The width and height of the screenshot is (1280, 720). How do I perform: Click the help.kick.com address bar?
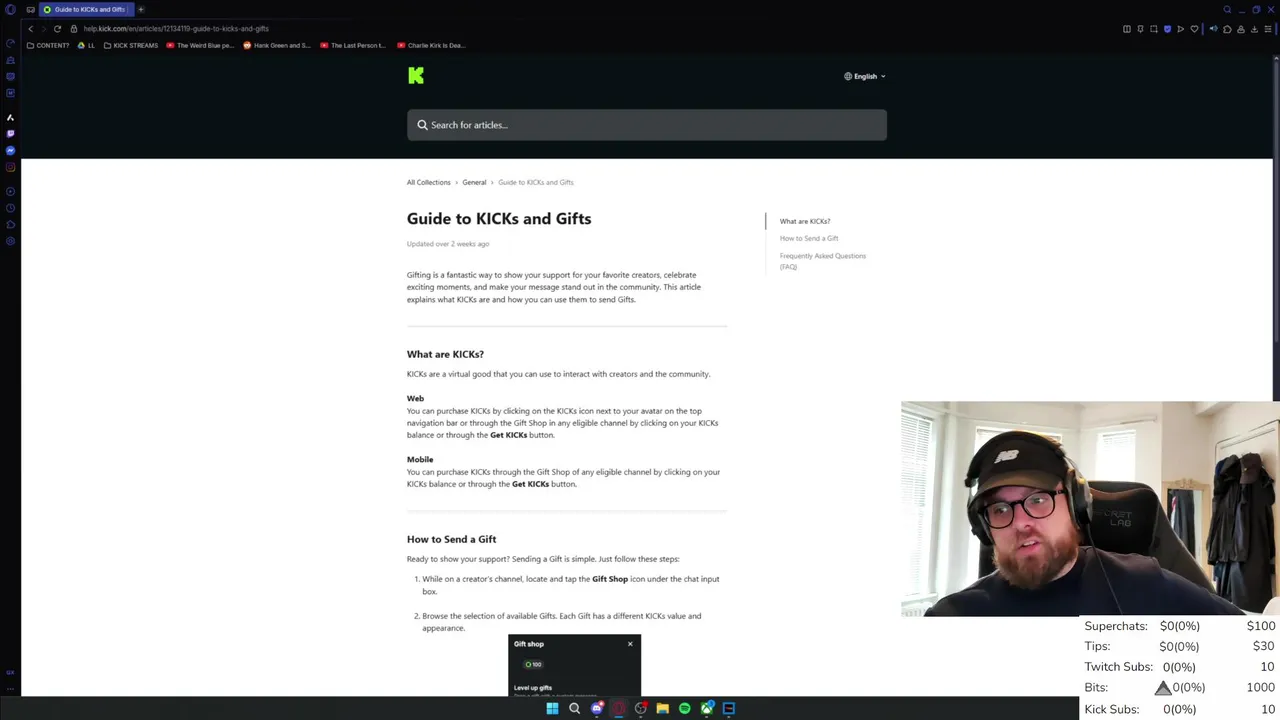coord(176,28)
